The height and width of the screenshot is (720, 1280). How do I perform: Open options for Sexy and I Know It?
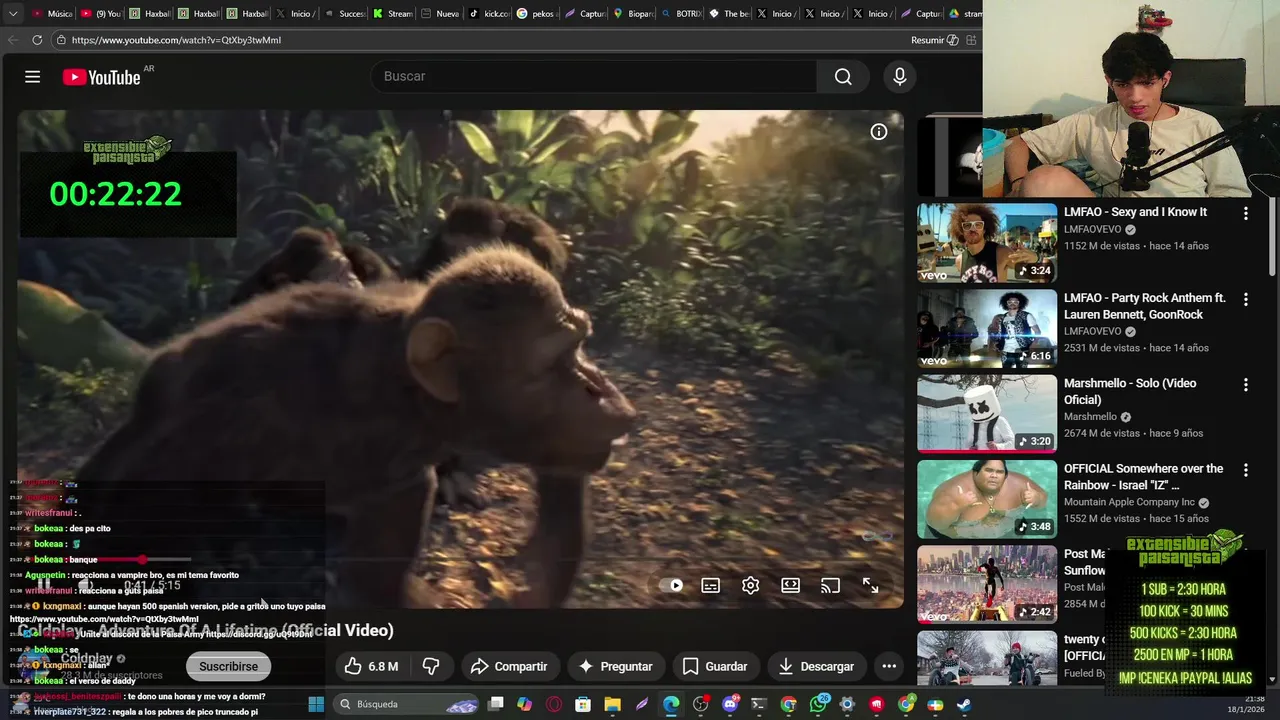pos(1245,213)
